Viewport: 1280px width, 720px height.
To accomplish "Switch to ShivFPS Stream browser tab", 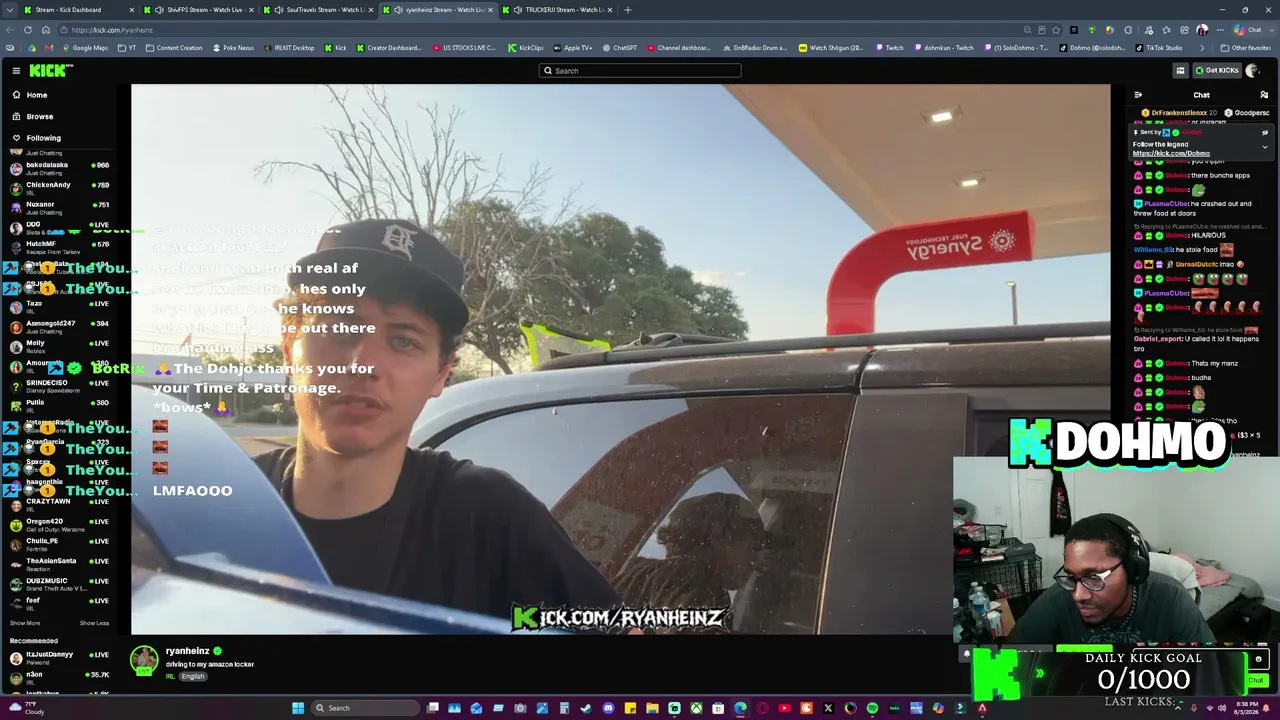I will tap(199, 10).
